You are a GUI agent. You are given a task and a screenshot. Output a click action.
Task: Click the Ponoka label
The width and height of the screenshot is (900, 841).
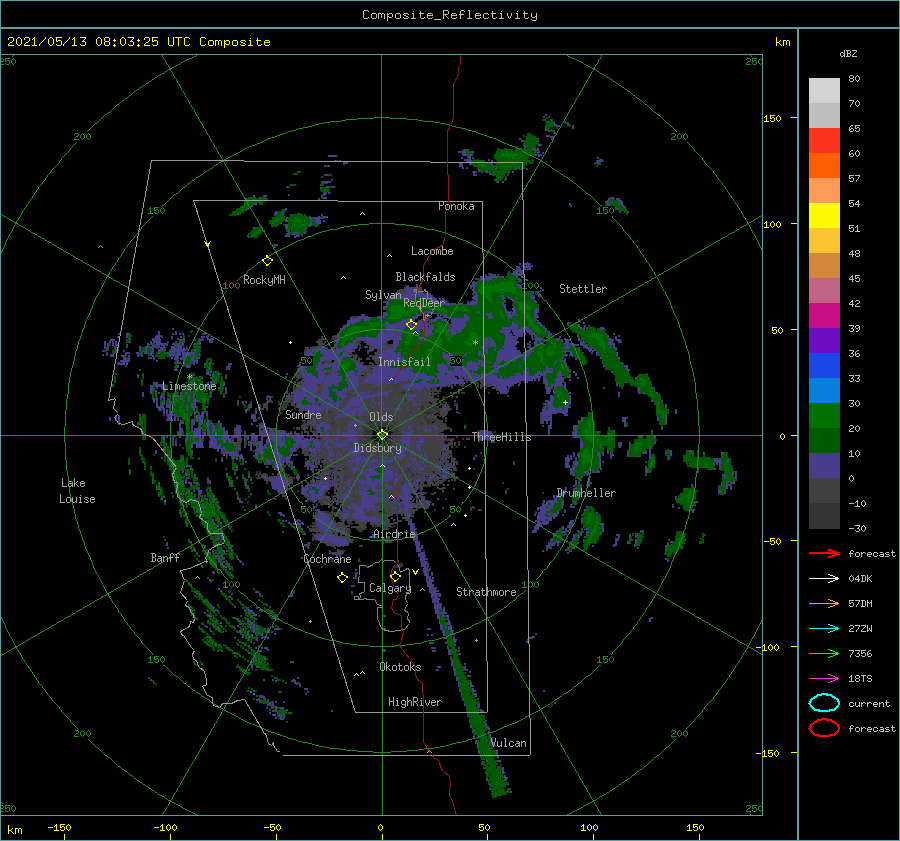456,206
